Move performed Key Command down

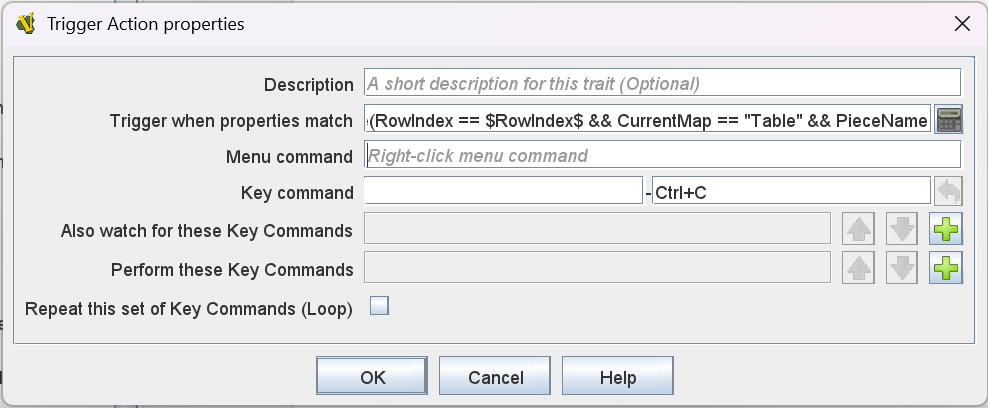pyautogui.click(x=902, y=268)
